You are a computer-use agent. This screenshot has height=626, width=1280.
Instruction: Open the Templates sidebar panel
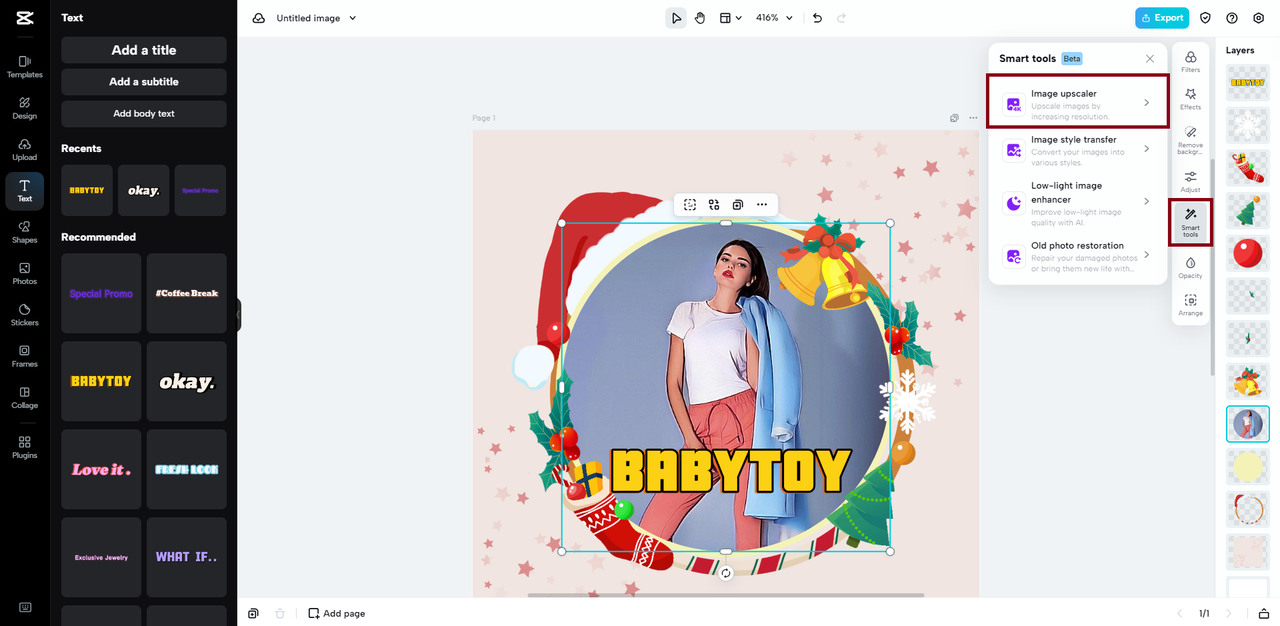pos(24,67)
